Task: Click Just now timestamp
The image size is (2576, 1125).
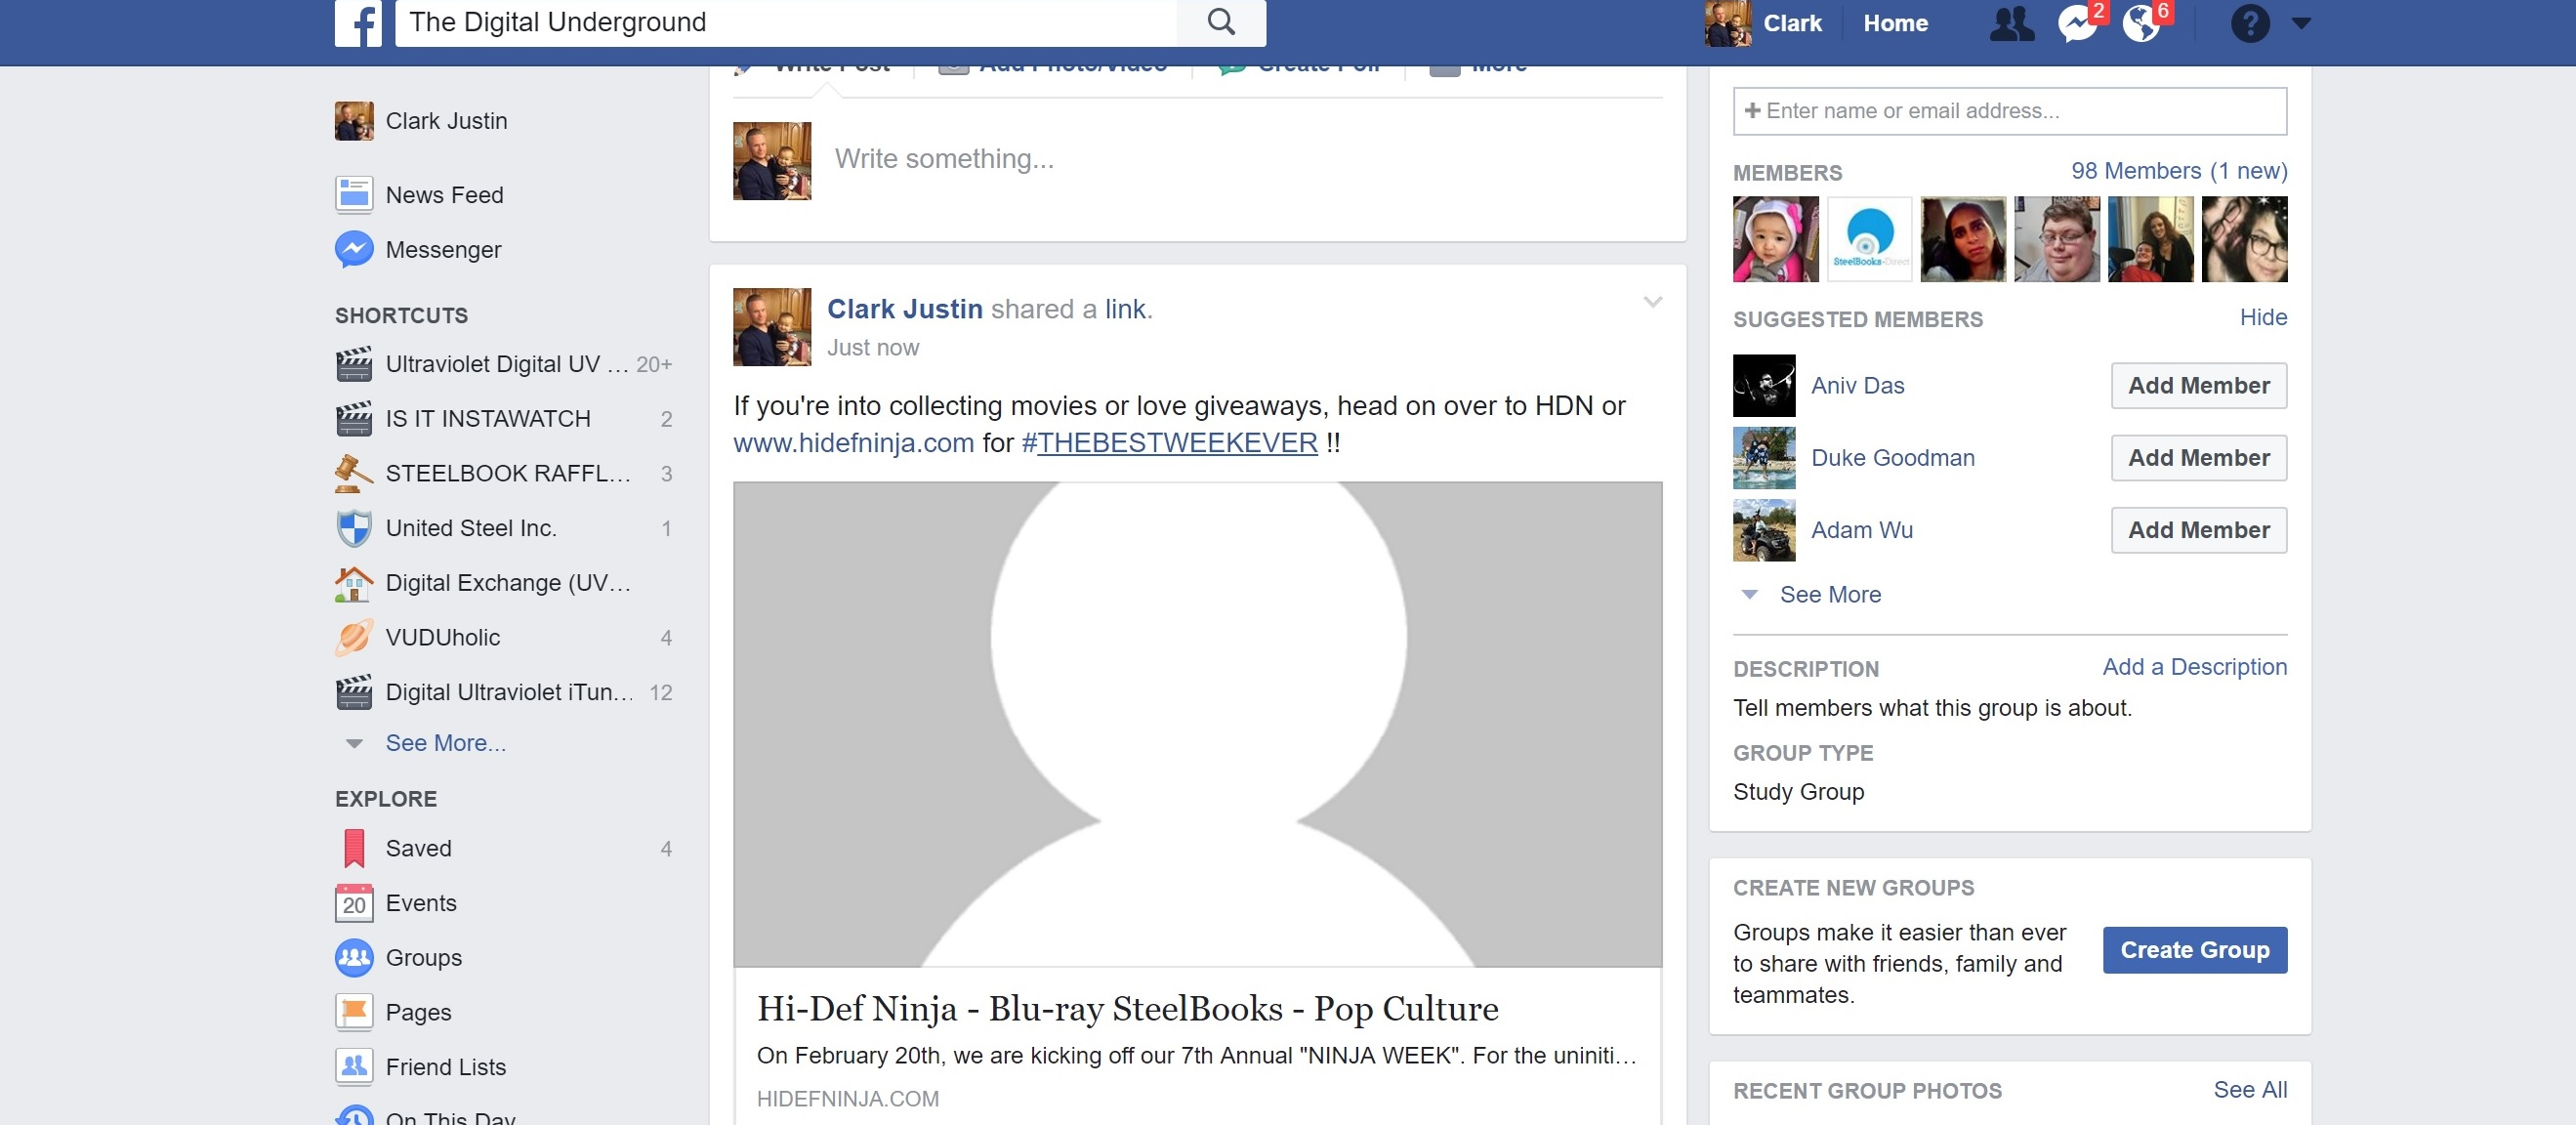Action: click(872, 348)
